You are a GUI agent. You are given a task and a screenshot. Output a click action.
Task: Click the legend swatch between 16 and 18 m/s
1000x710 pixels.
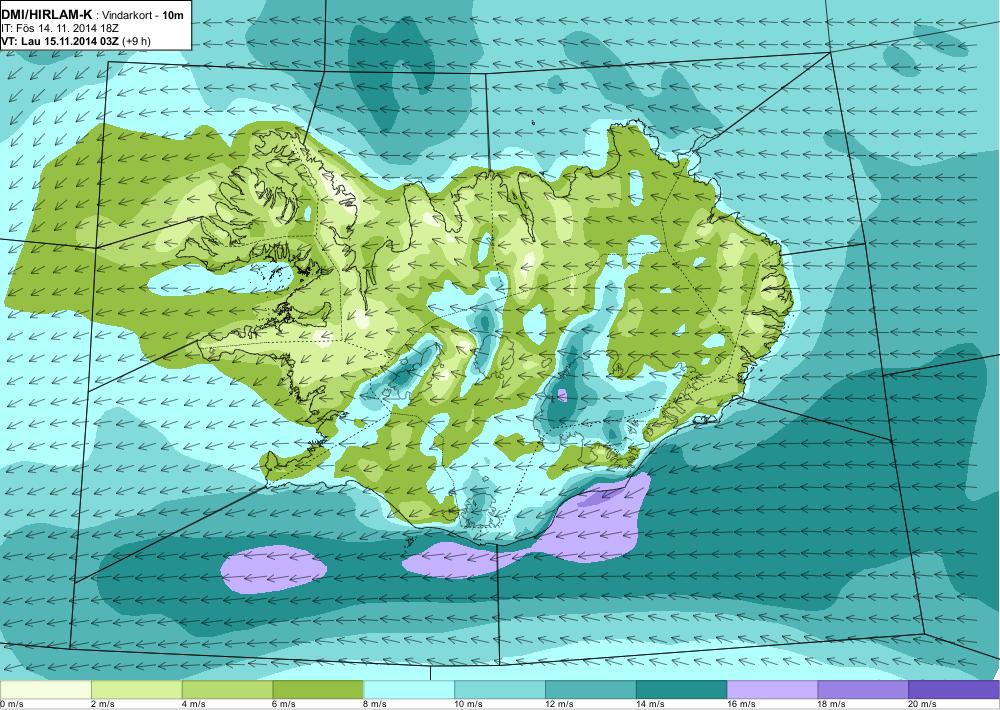(772, 690)
